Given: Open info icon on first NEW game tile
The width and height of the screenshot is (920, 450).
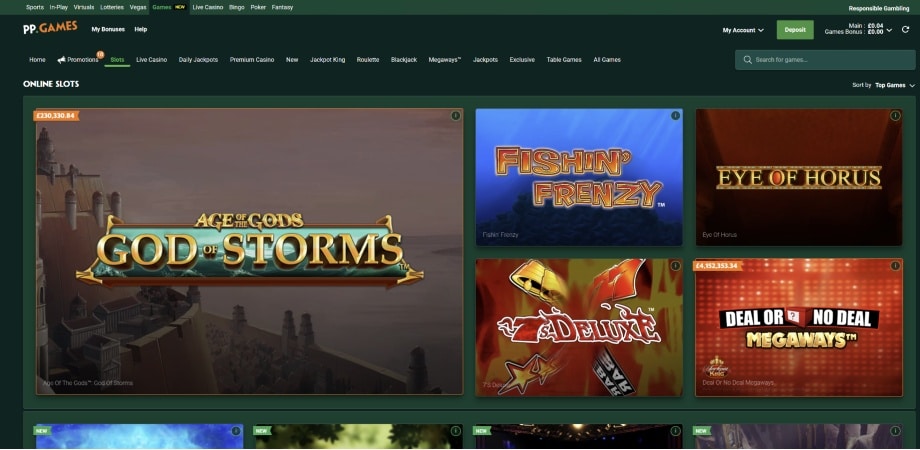Looking at the screenshot, I should (236, 431).
